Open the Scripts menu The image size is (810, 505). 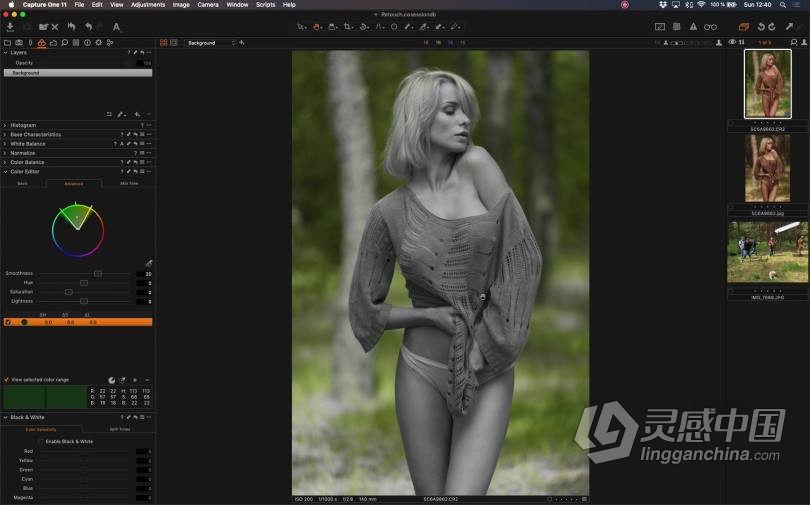266,5
